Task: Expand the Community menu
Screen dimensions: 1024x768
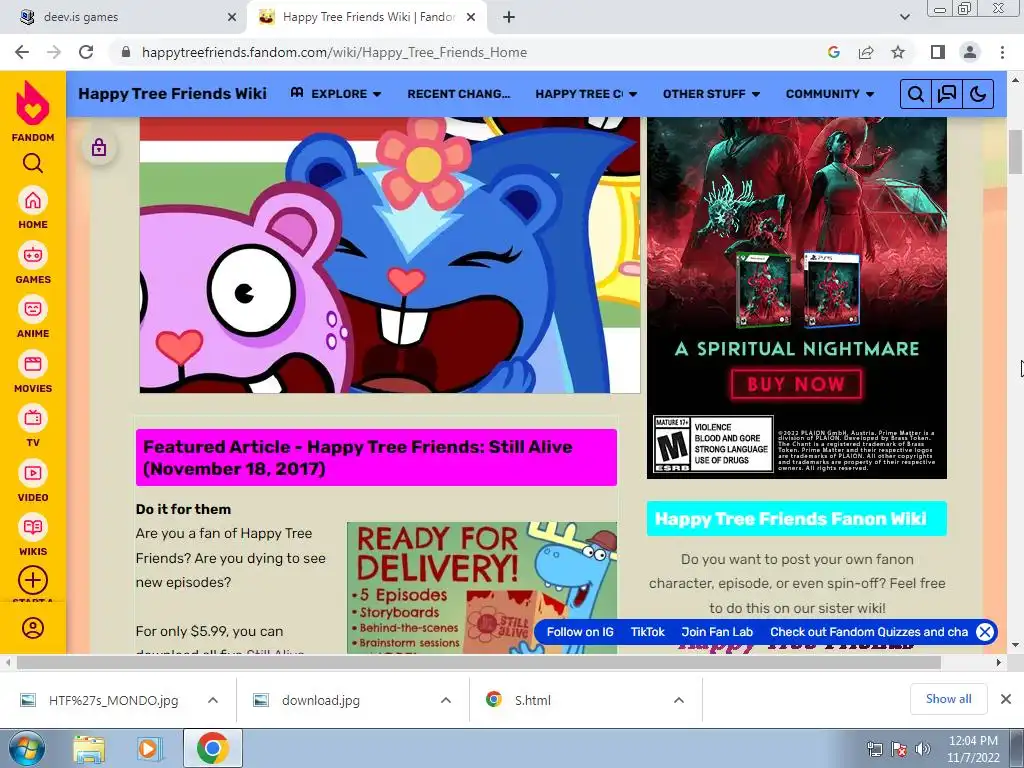Action: (829, 94)
